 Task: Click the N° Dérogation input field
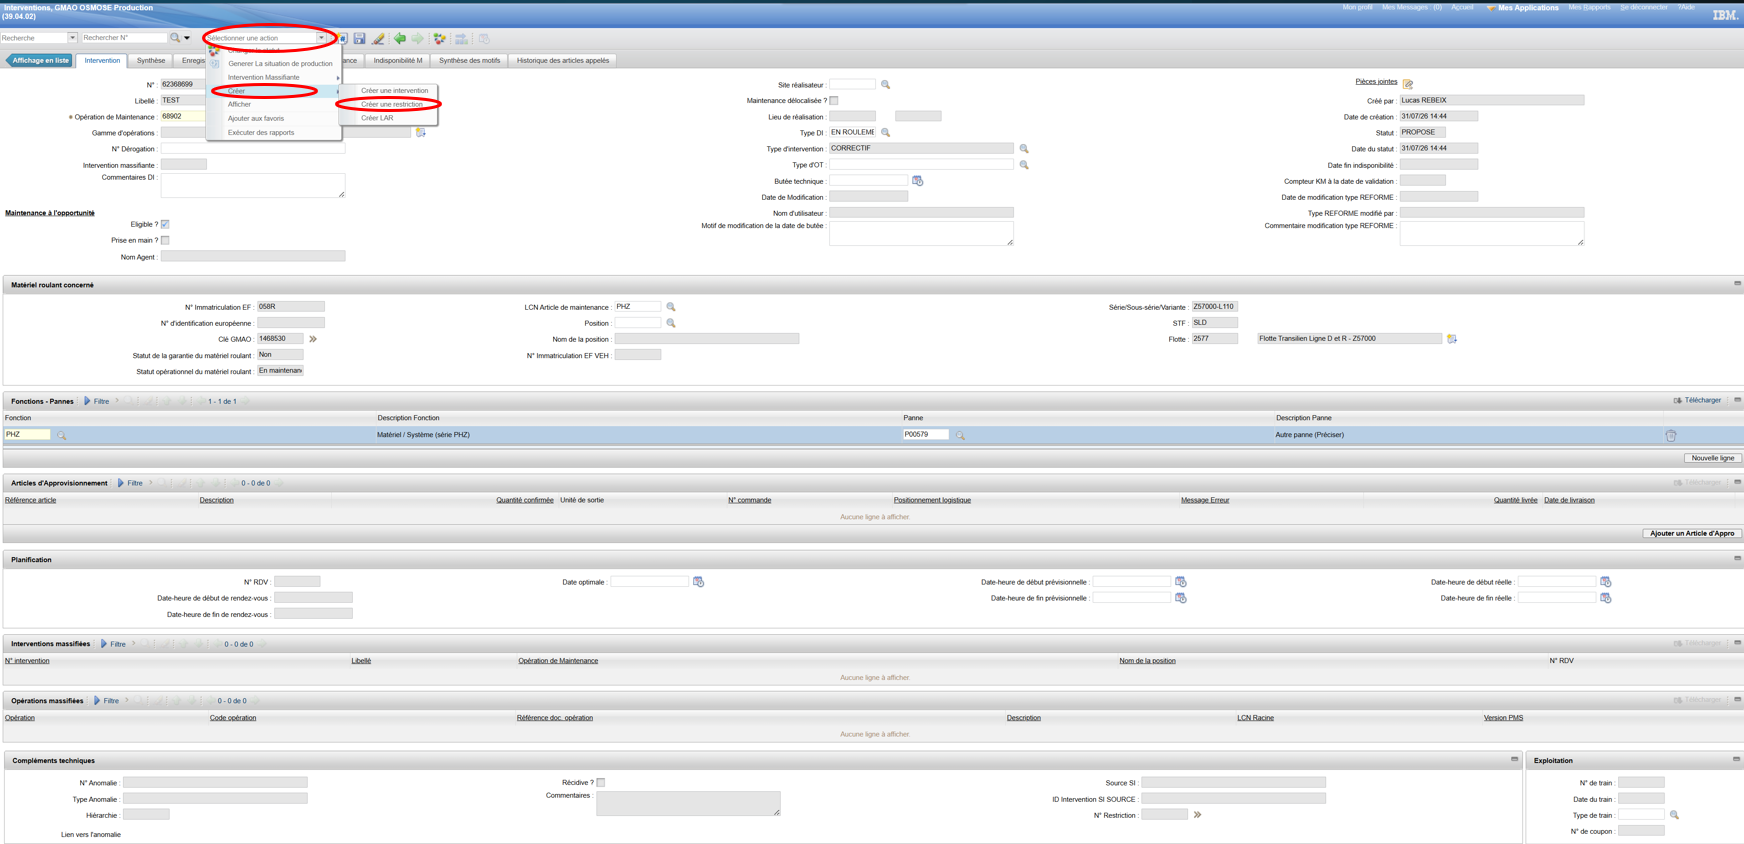click(x=252, y=149)
